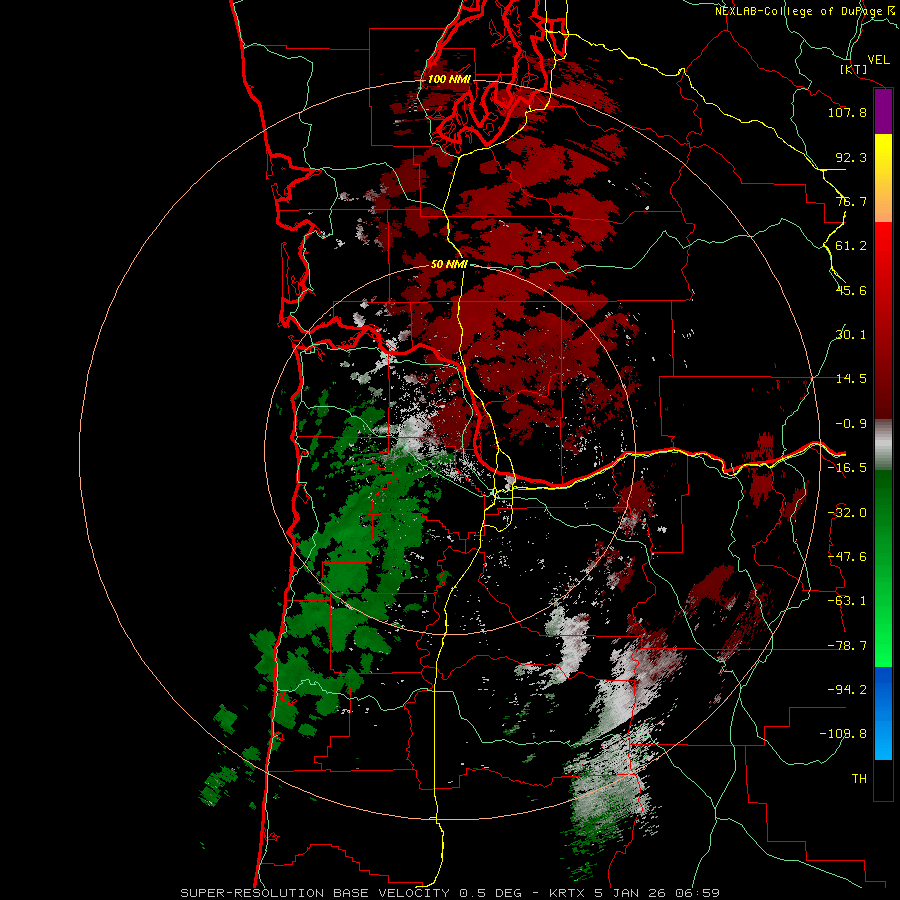Viewport: 900px width, 900px height.
Task: Click the TH label on the color scale
Action: [859, 778]
